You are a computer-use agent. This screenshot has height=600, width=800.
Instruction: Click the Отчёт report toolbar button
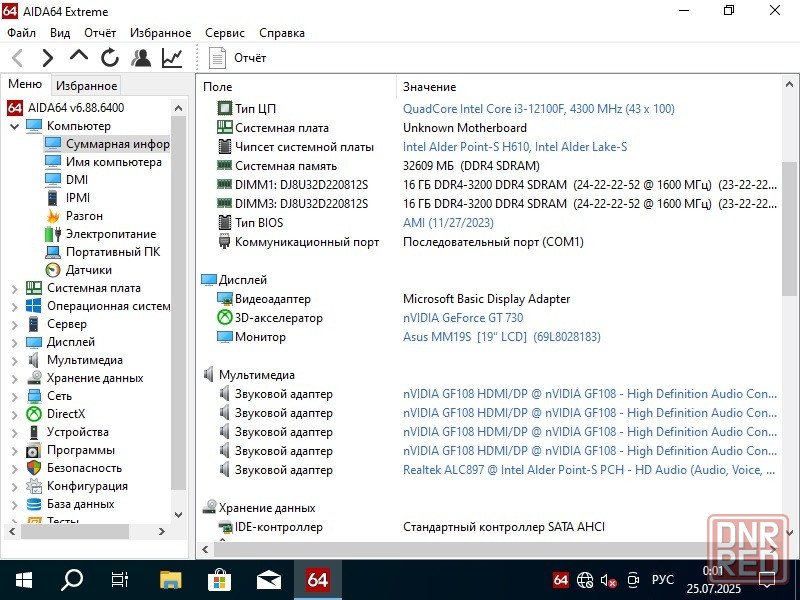[238, 58]
